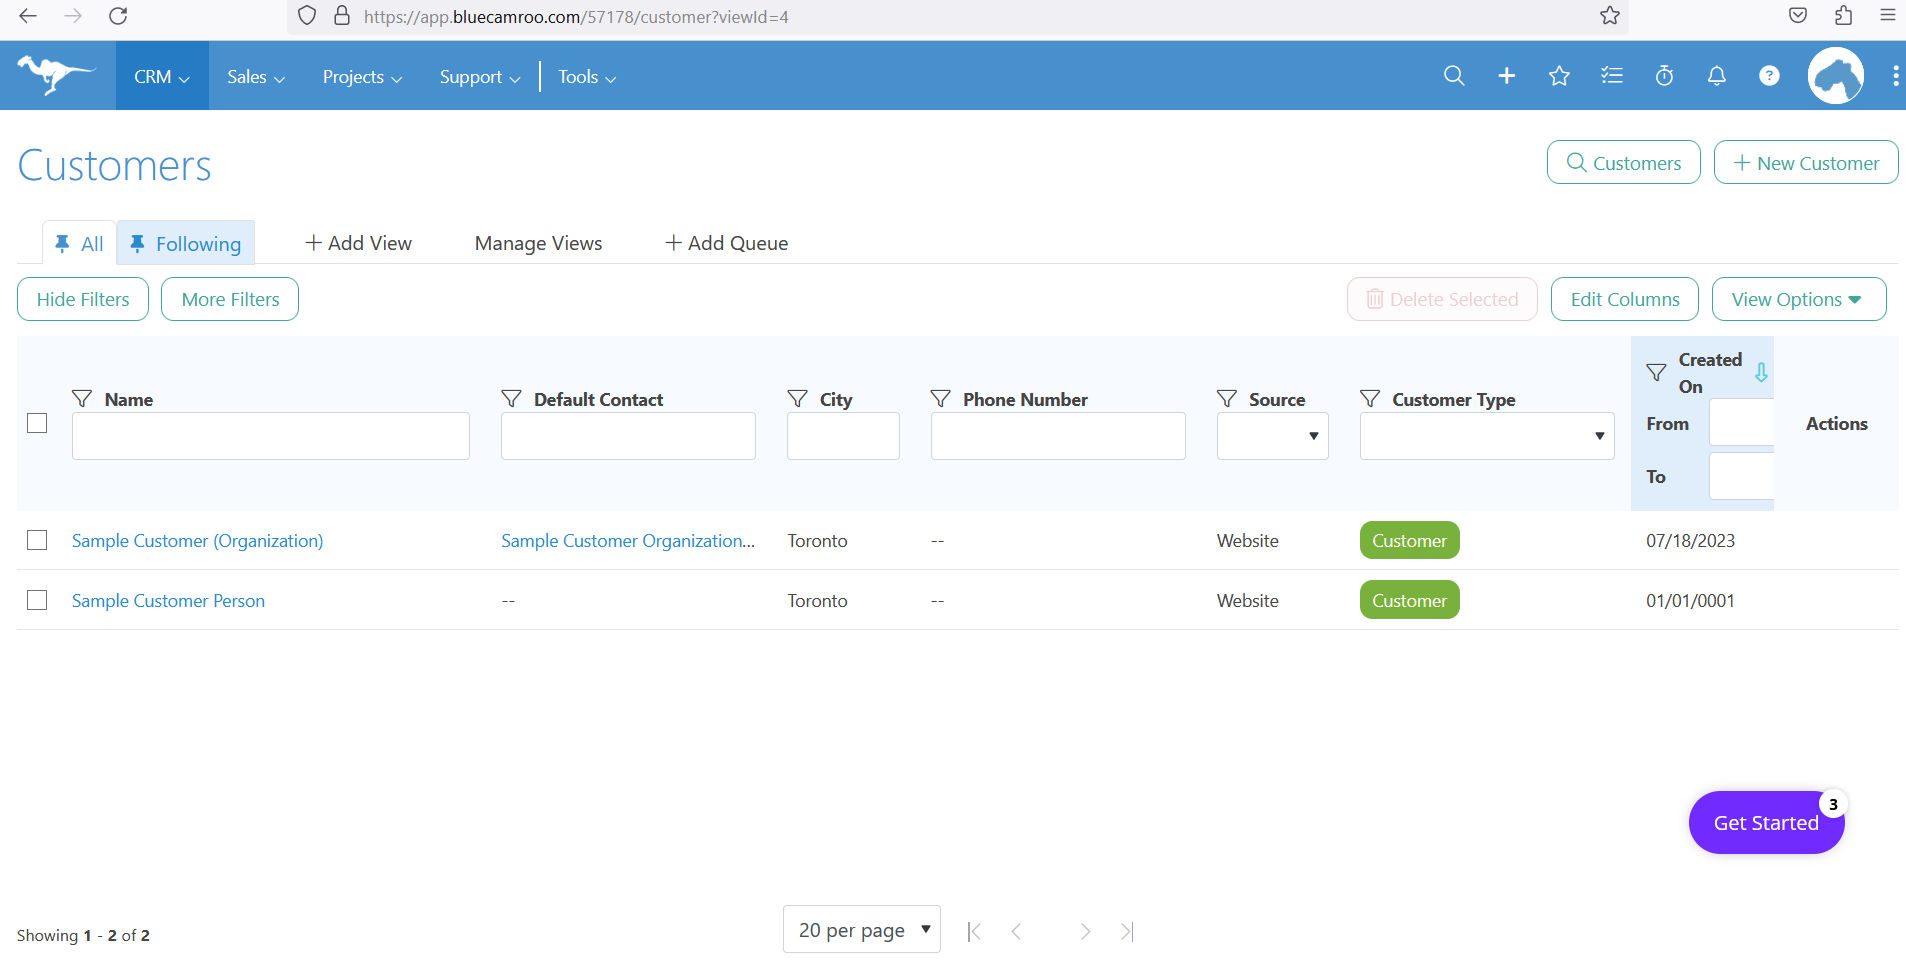Open the user profile avatar

click(1836, 76)
